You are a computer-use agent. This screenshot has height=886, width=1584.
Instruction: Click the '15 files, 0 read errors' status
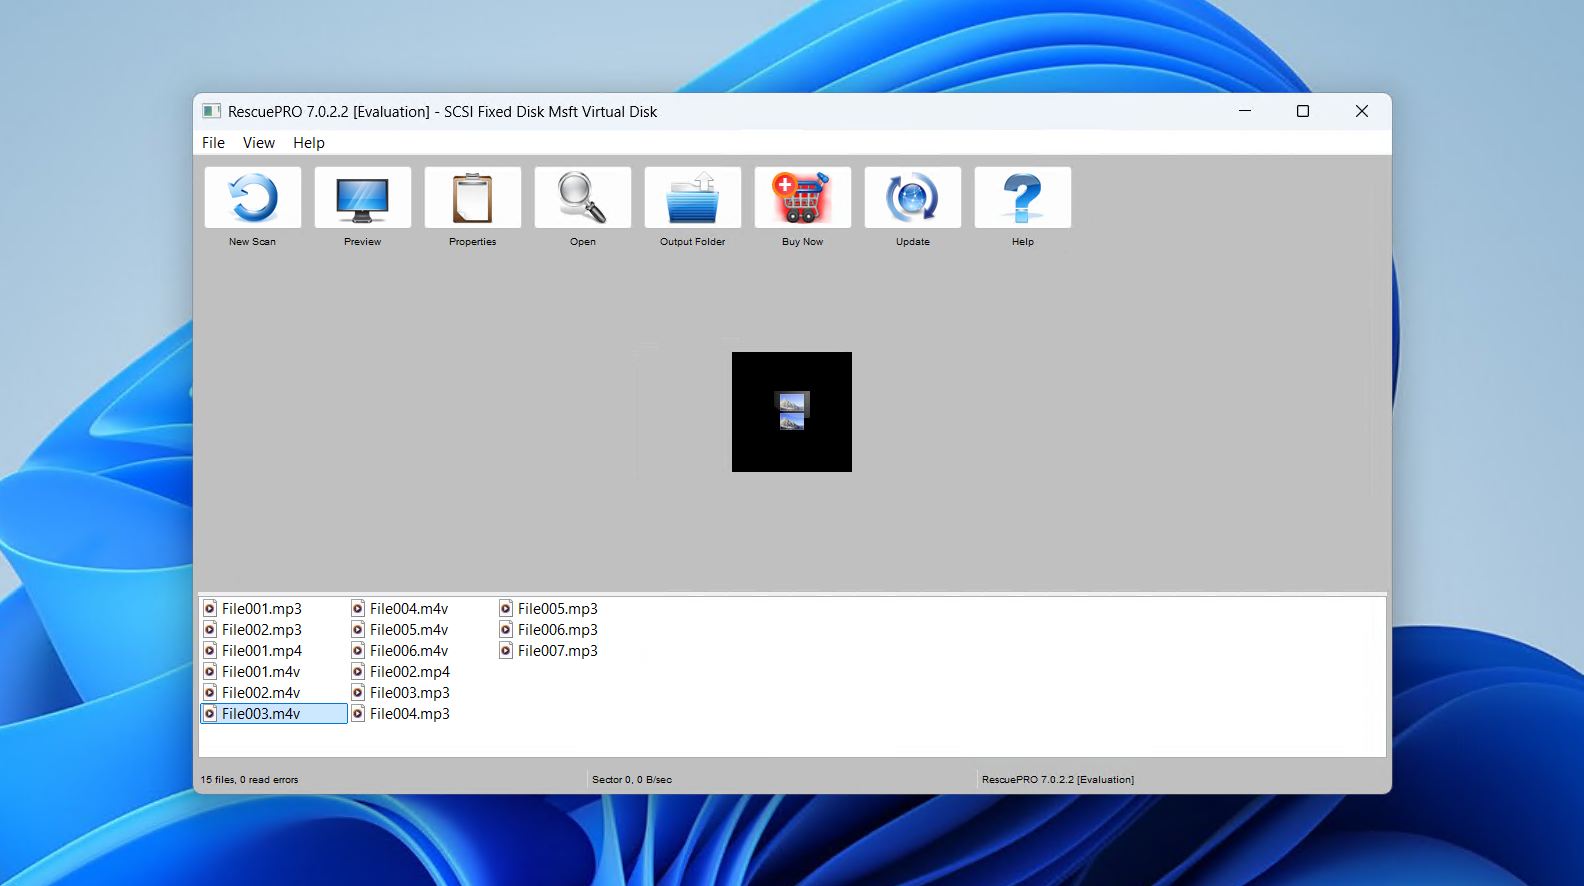[x=249, y=780]
